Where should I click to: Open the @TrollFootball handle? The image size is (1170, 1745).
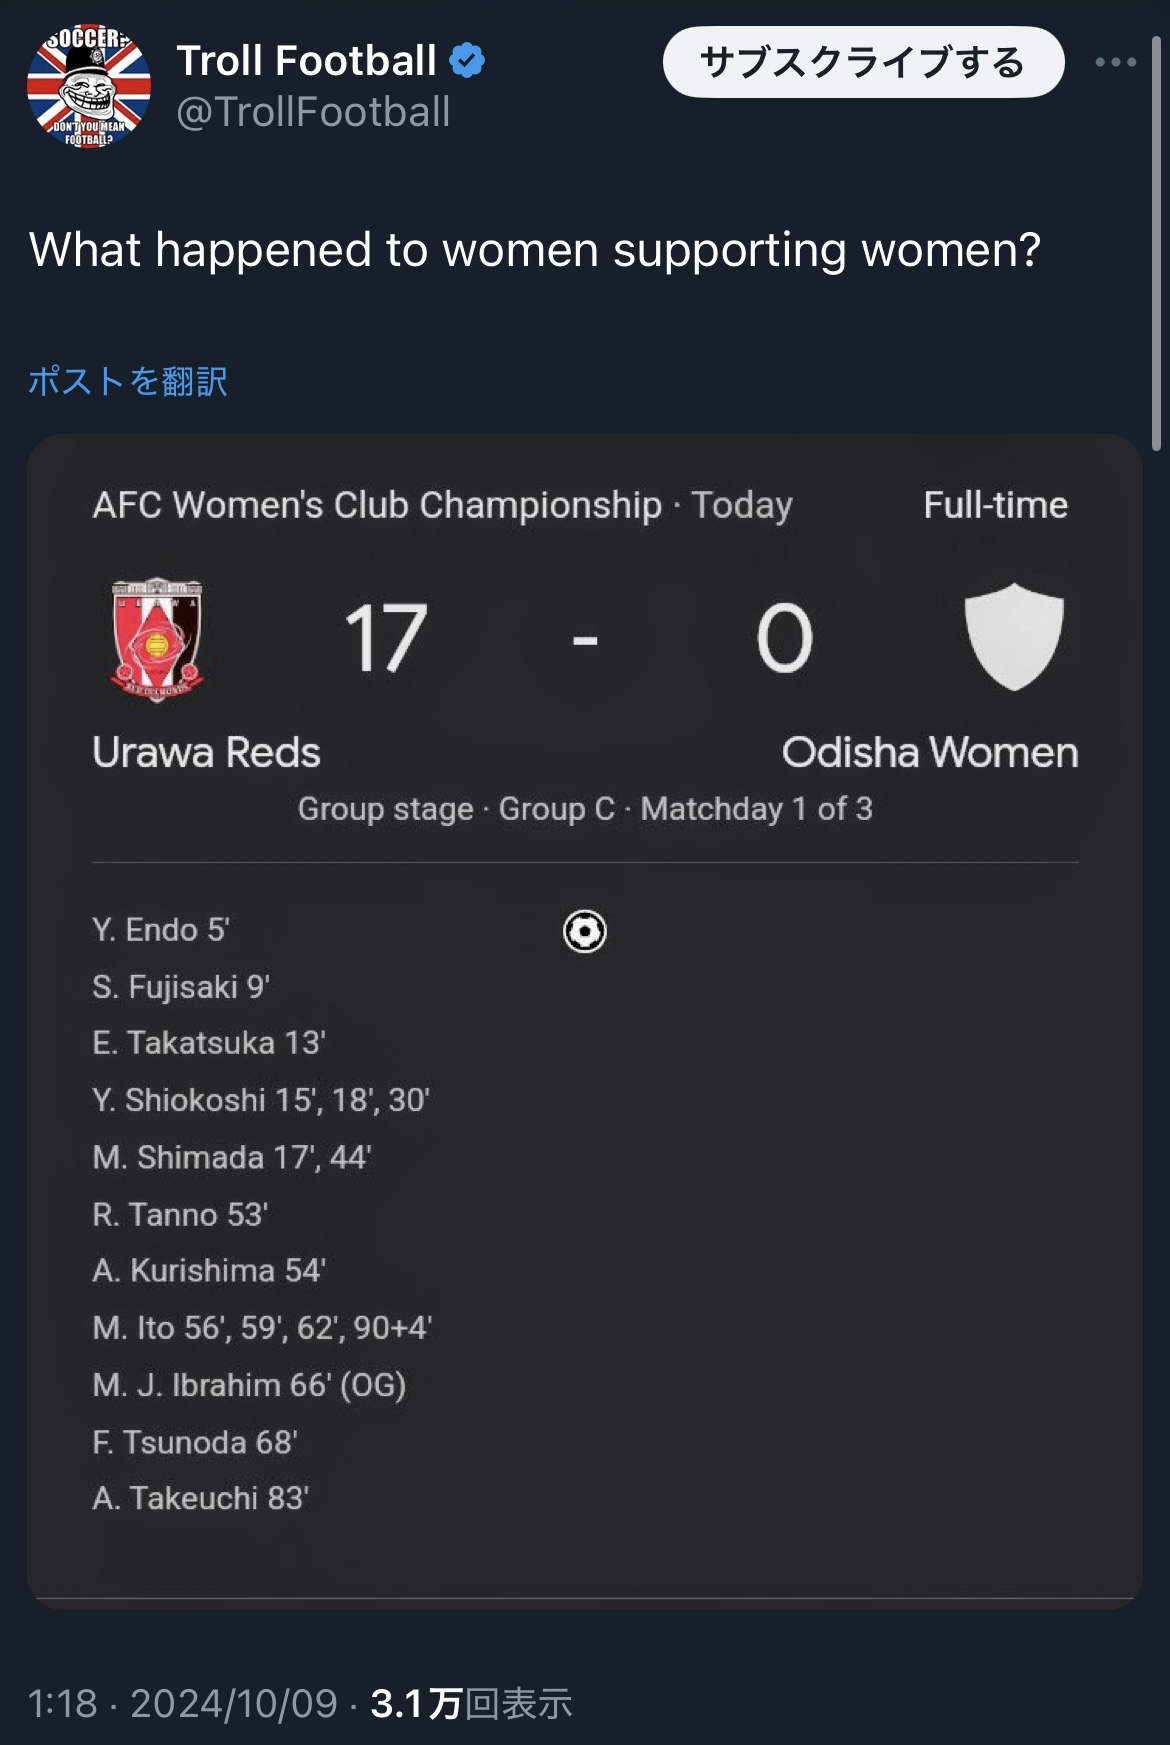(313, 112)
